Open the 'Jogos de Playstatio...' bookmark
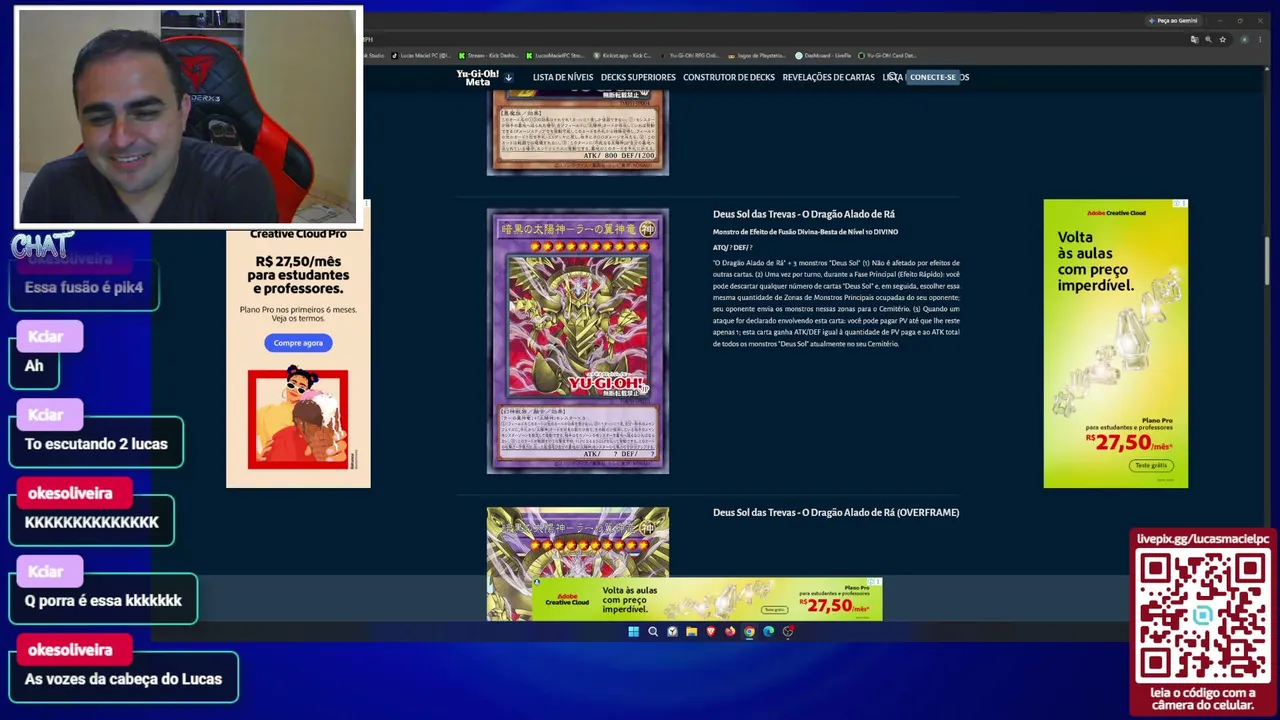This screenshot has height=720, width=1280. (756, 56)
